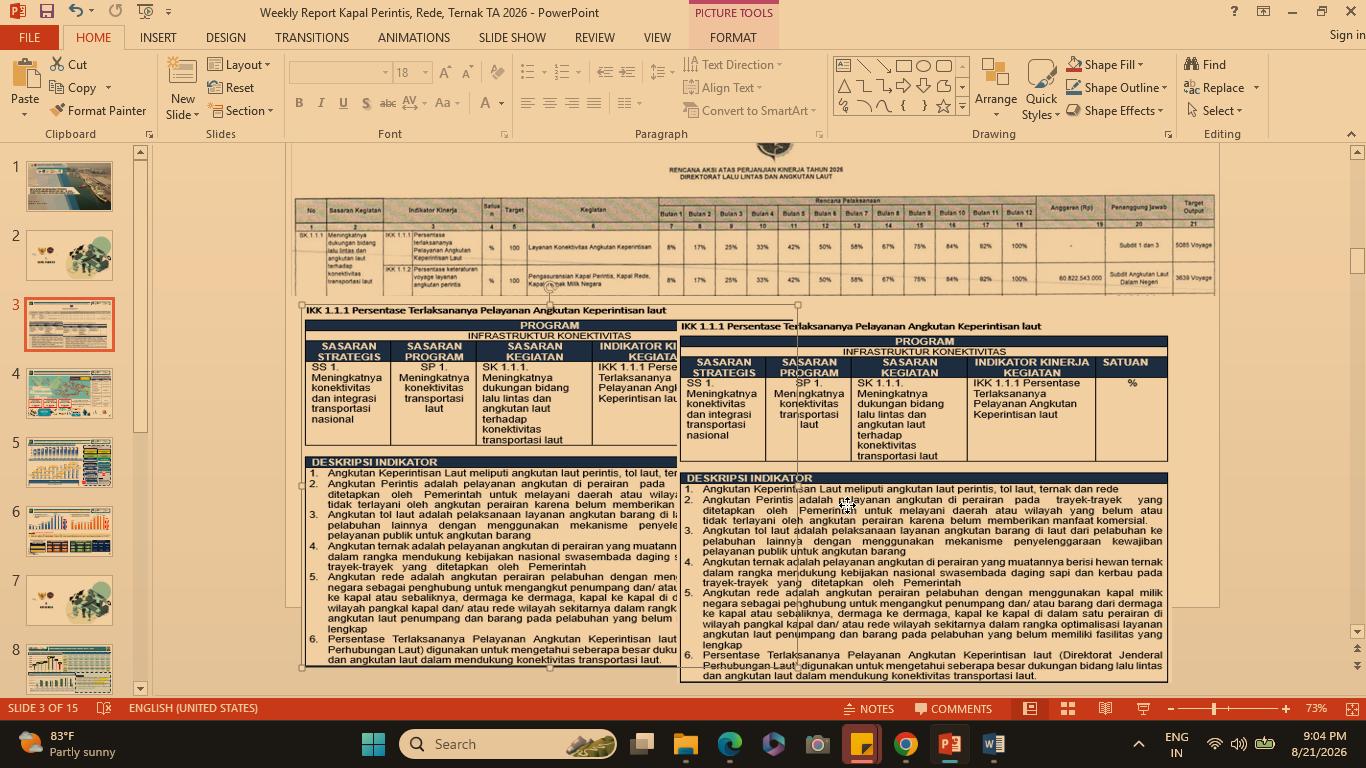Select the slide 5 thumbnail
The width and height of the screenshot is (1366, 768).
tap(70, 462)
